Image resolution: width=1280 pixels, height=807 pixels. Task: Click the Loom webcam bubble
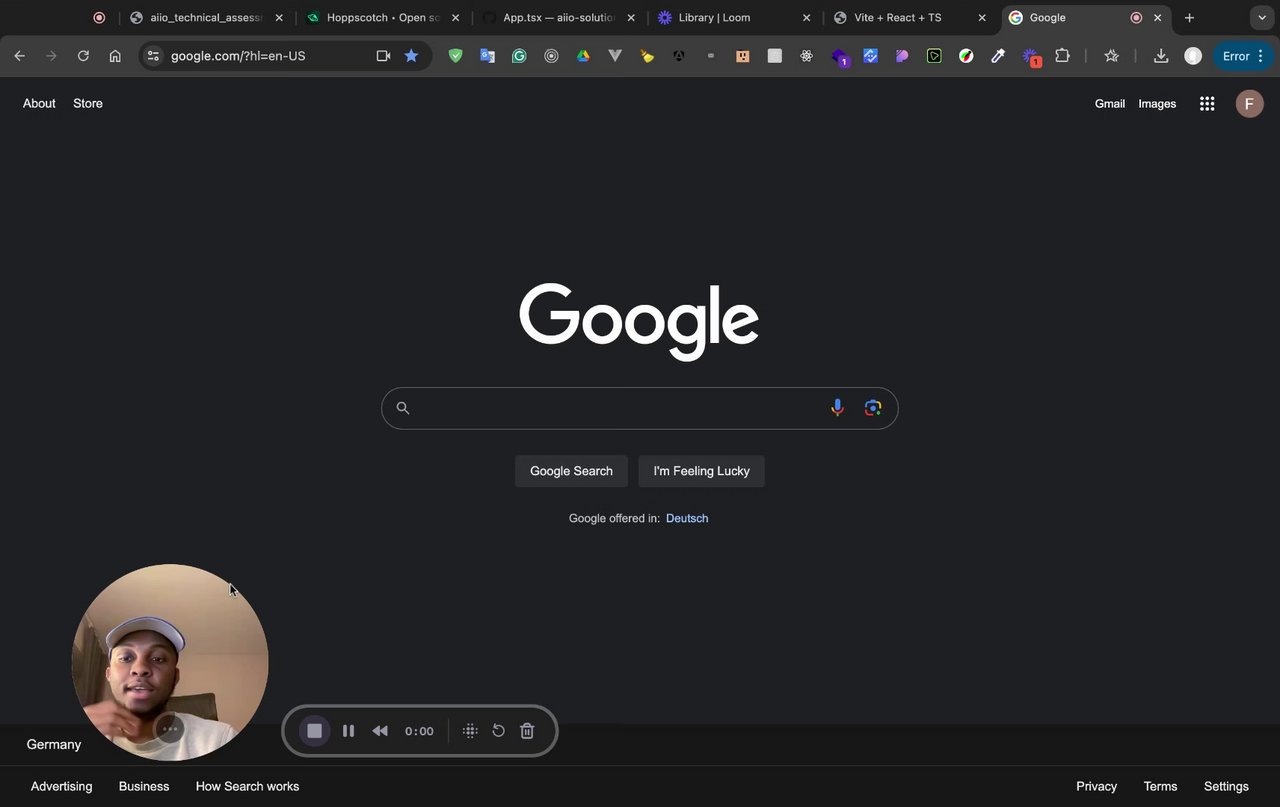(x=170, y=662)
